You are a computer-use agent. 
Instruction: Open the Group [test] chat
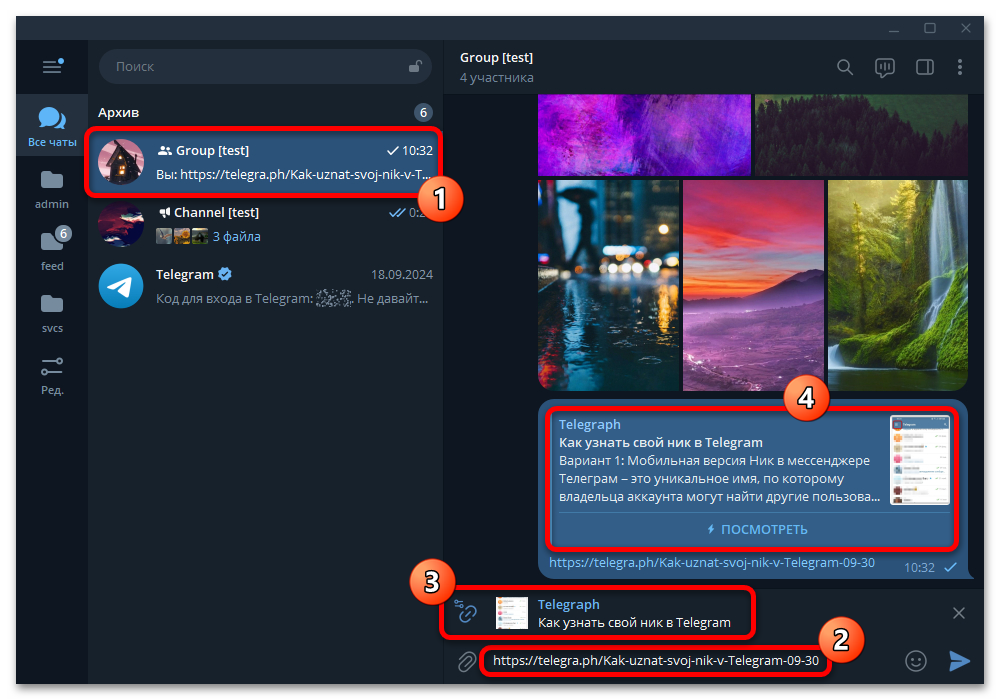pyautogui.click(x=265, y=162)
